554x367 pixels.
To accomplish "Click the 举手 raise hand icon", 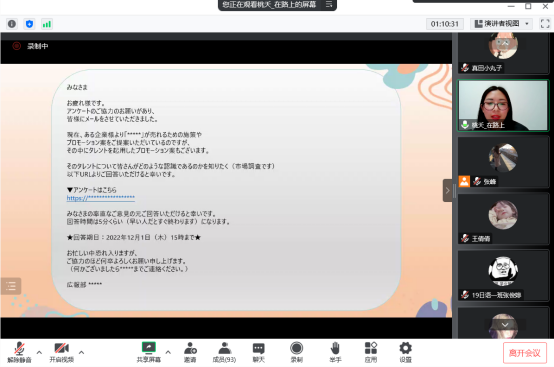I will [x=335, y=352].
